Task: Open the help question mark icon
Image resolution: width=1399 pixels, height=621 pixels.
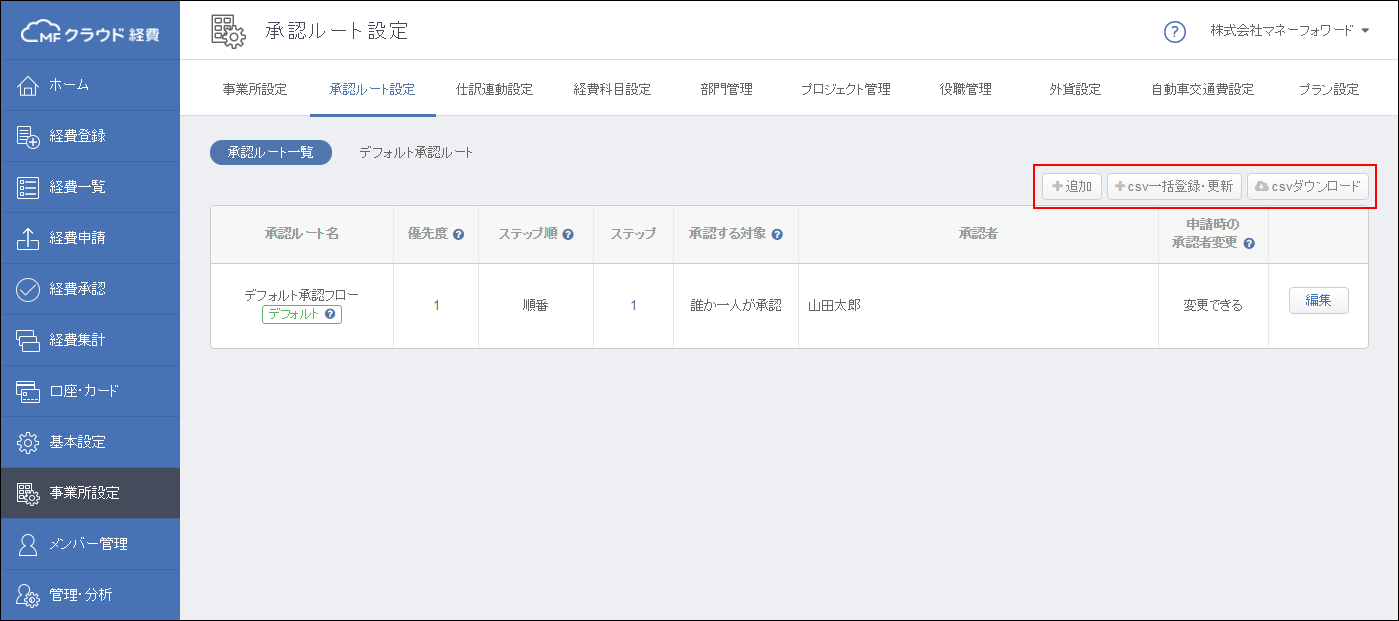Action: click(x=1175, y=31)
